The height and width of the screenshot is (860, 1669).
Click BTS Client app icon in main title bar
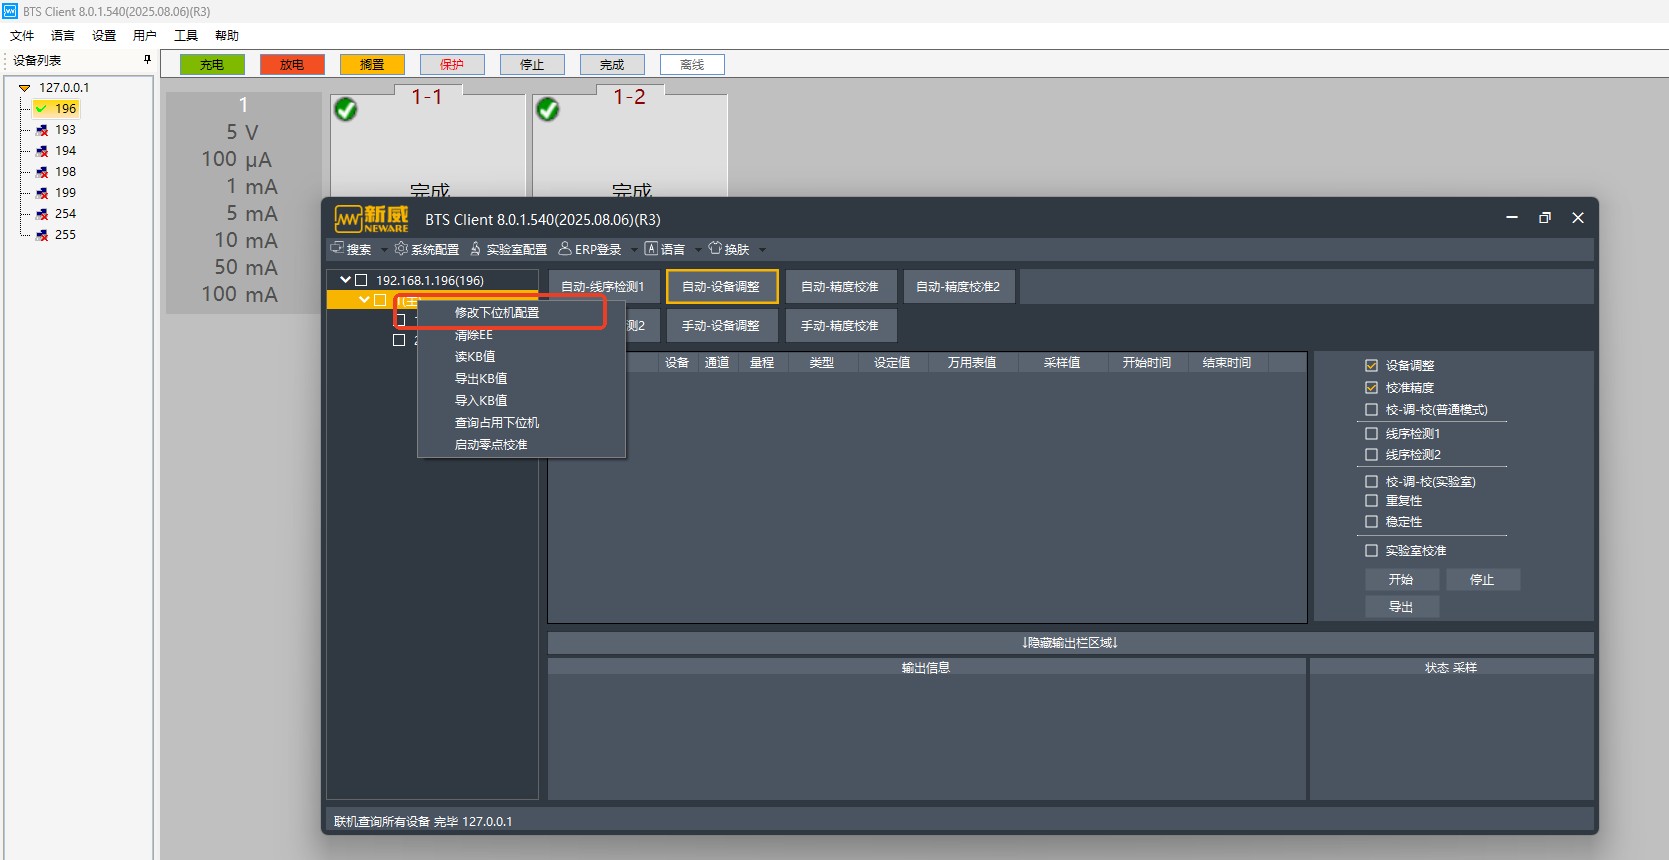pos(10,11)
